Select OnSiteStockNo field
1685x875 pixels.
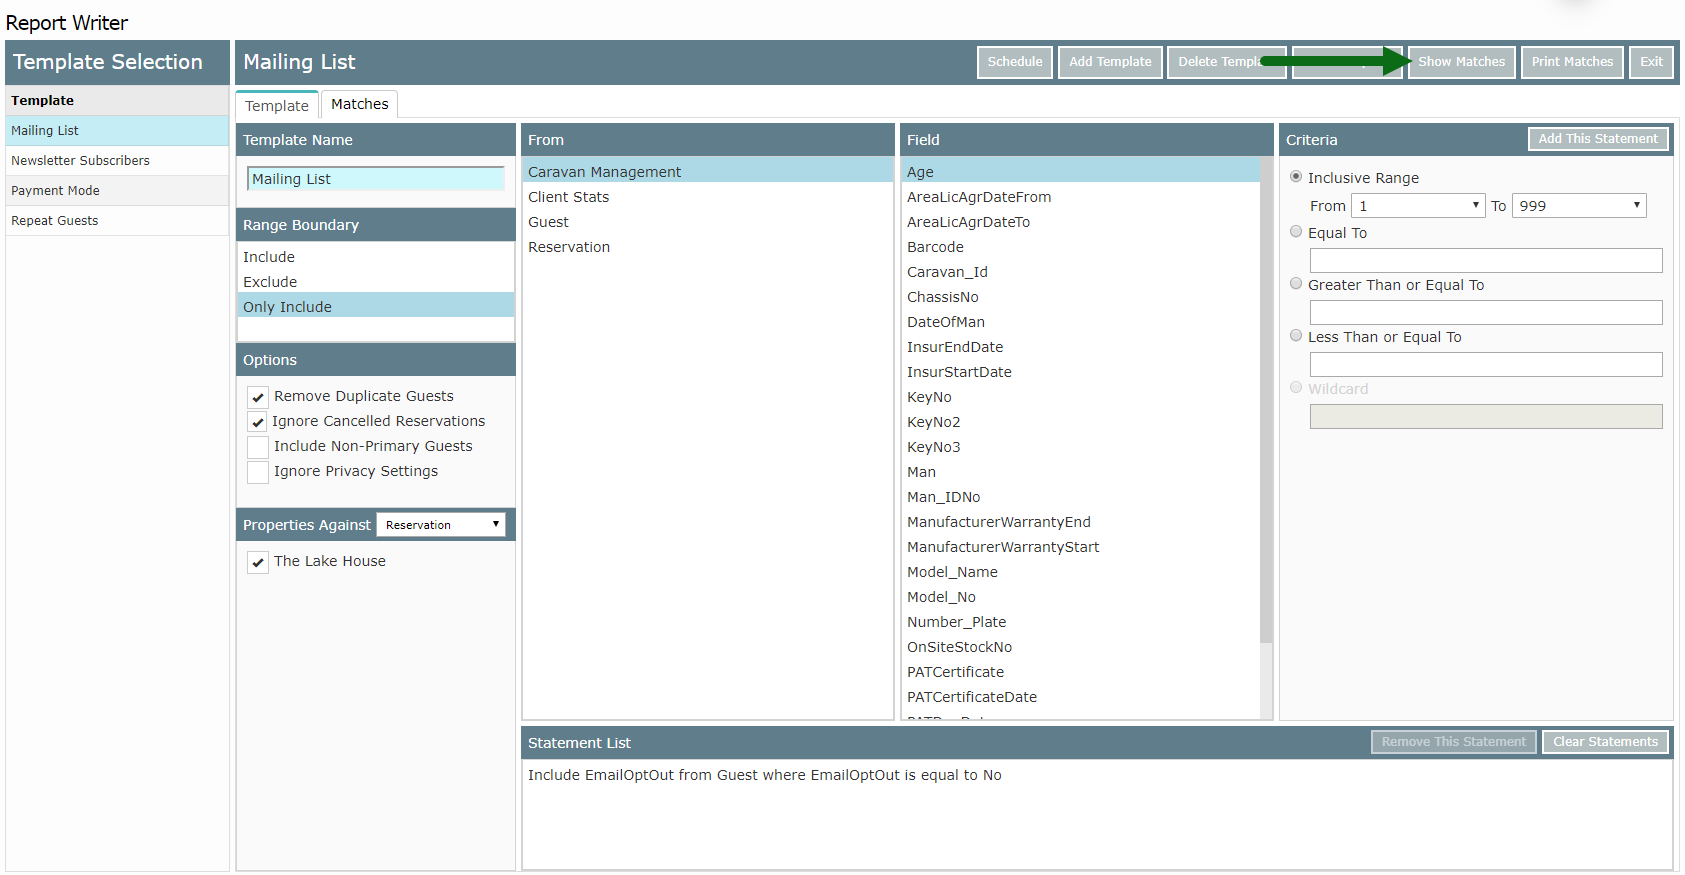pyautogui.click(x=1080, y=647)
